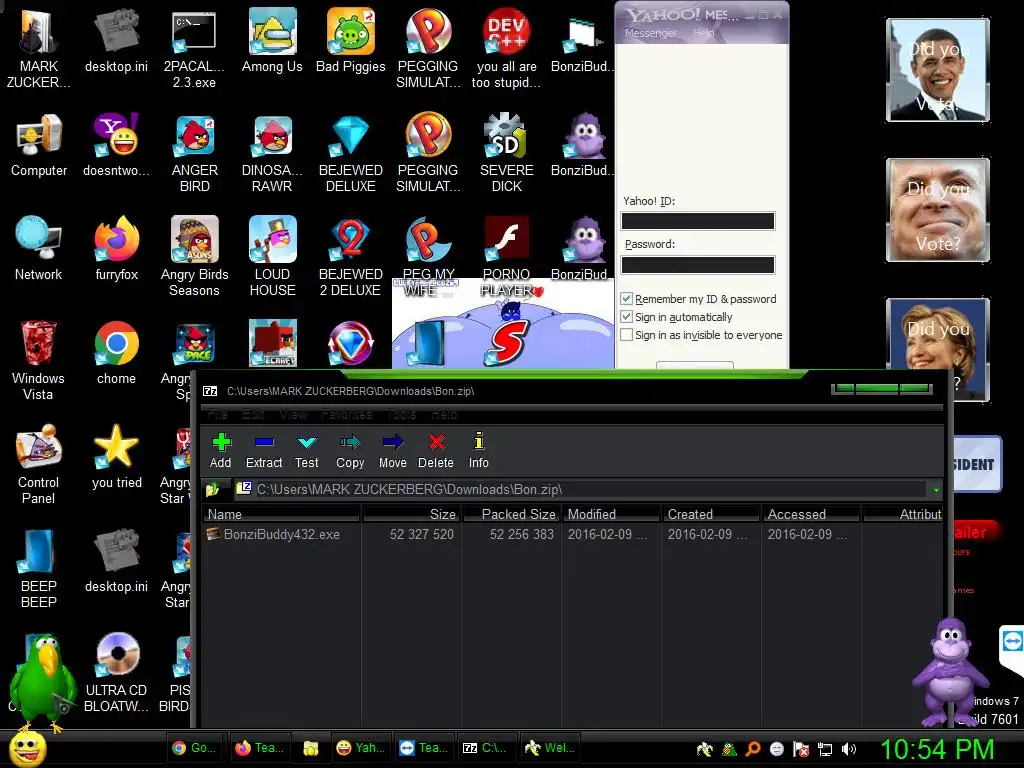Select the Computer desktop icon
Viewport: 1024px width, 768px height.
[x=39, y=145]
